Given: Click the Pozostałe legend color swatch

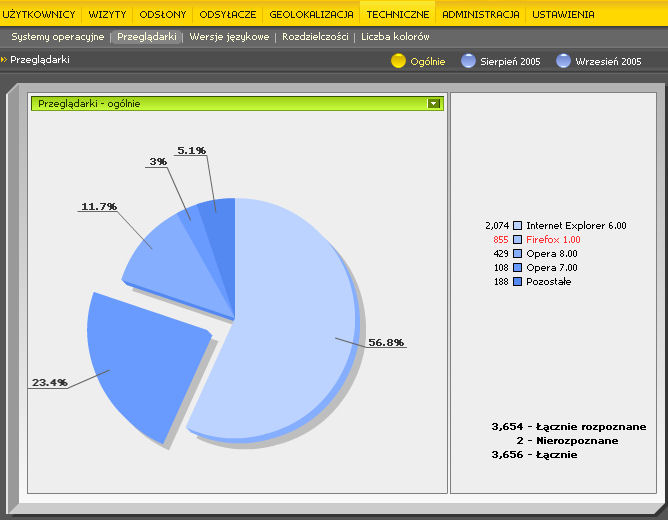Looking at the screenshot, I should pyautogui.click(x=517, y=282).
